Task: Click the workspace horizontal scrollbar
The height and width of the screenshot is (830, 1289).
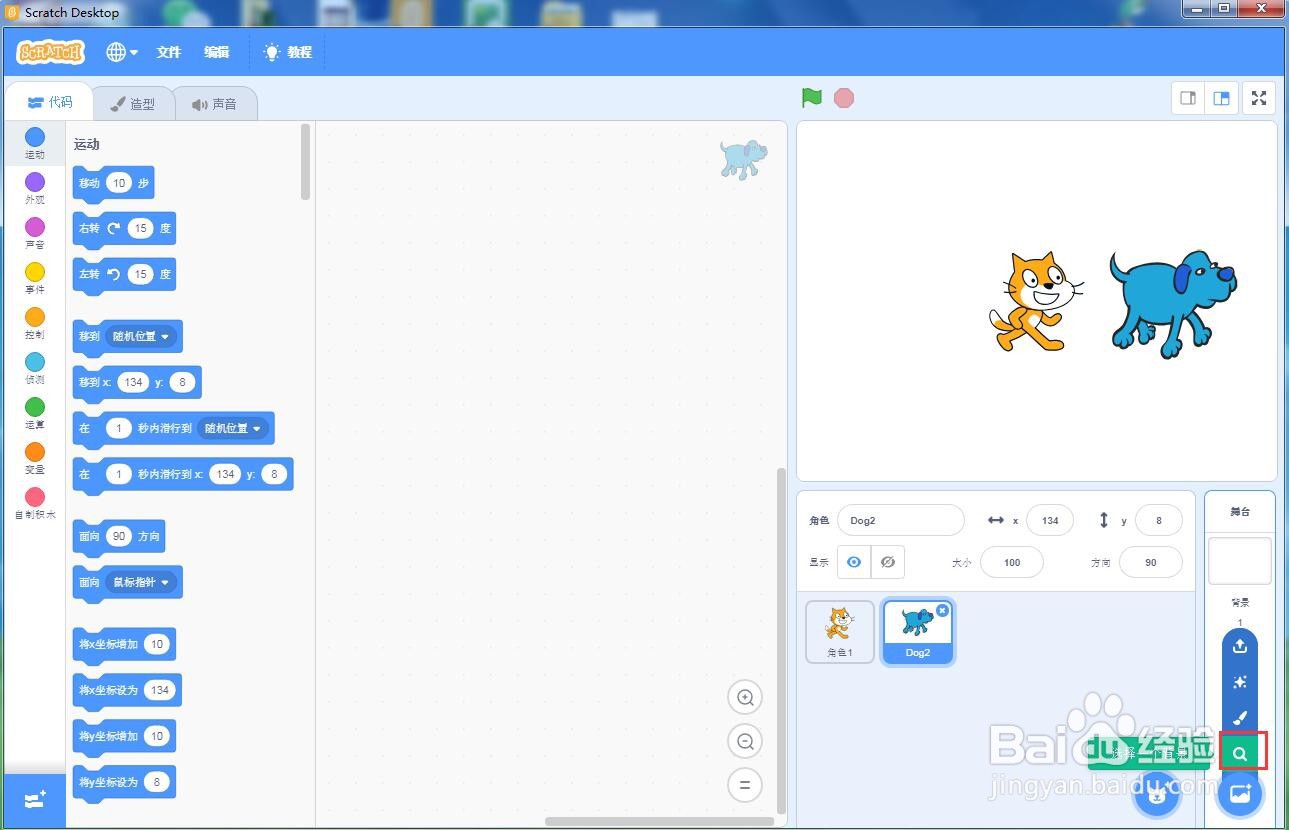Action: click(x=659, y=822)
